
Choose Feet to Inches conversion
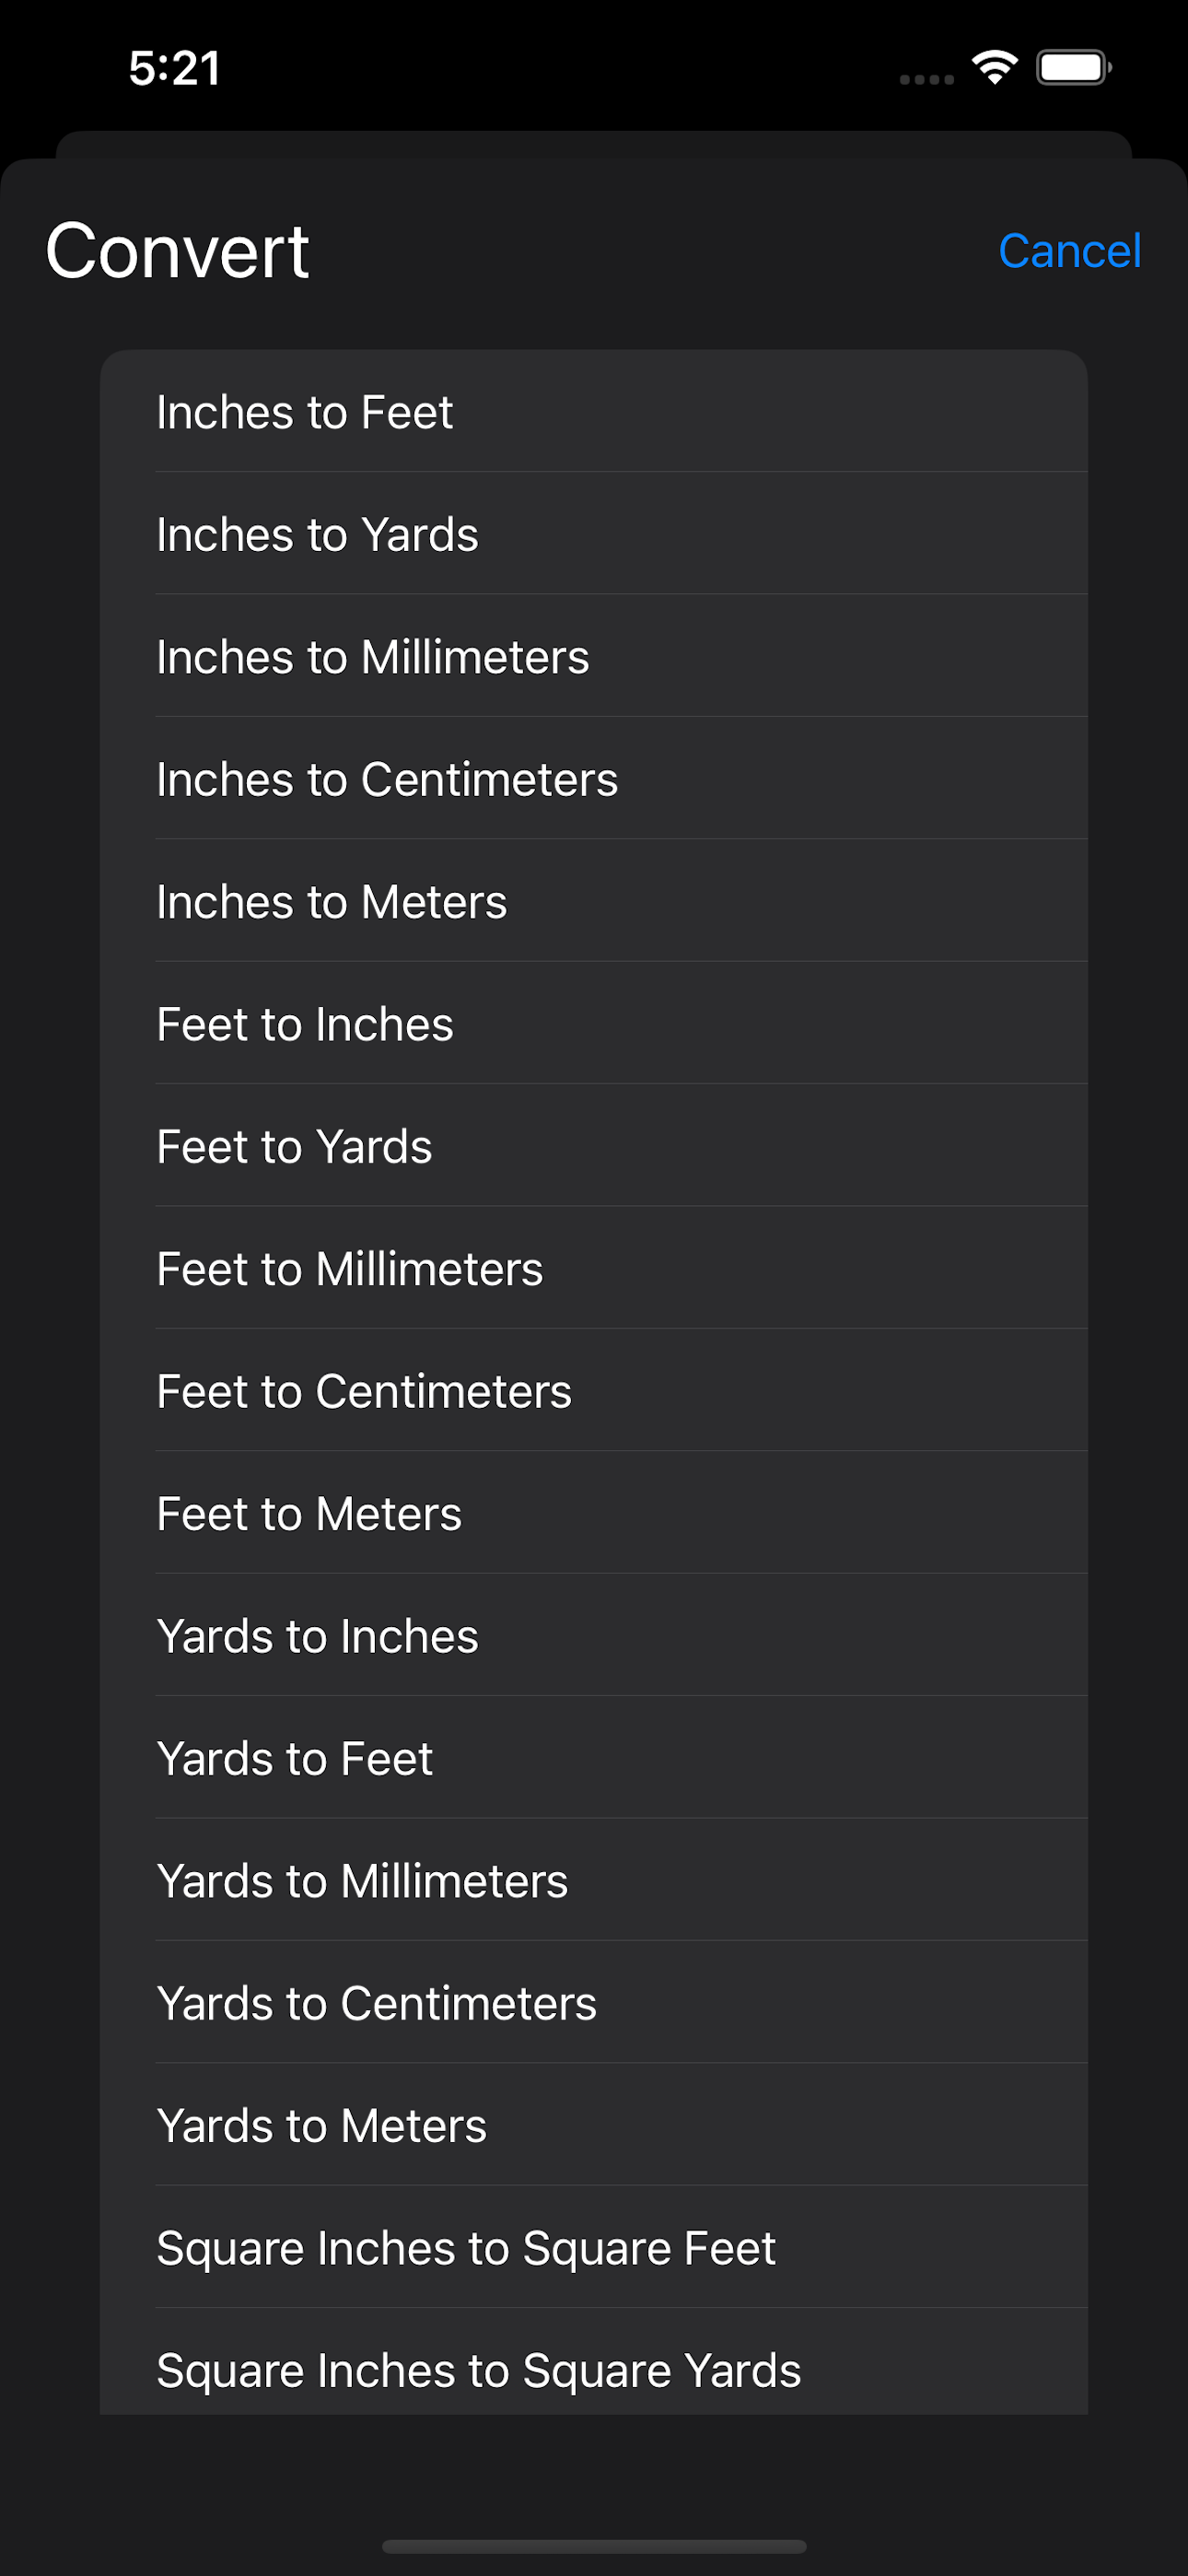(594, 1023)
